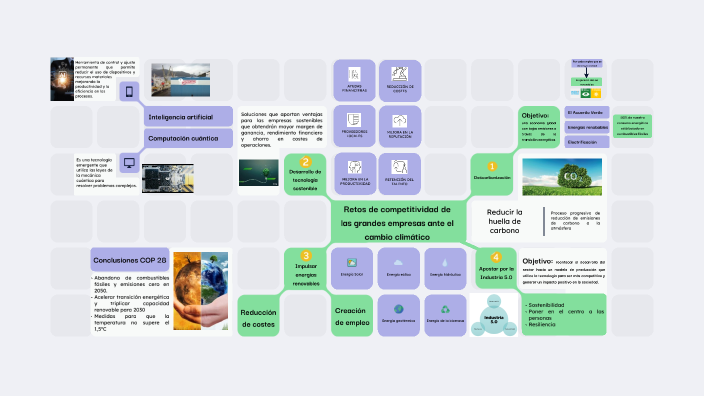The height and width of the screenshot is (396, 704).
Task: Click the Energía de la biomasa recycle icon
Action: coord(445,309)
